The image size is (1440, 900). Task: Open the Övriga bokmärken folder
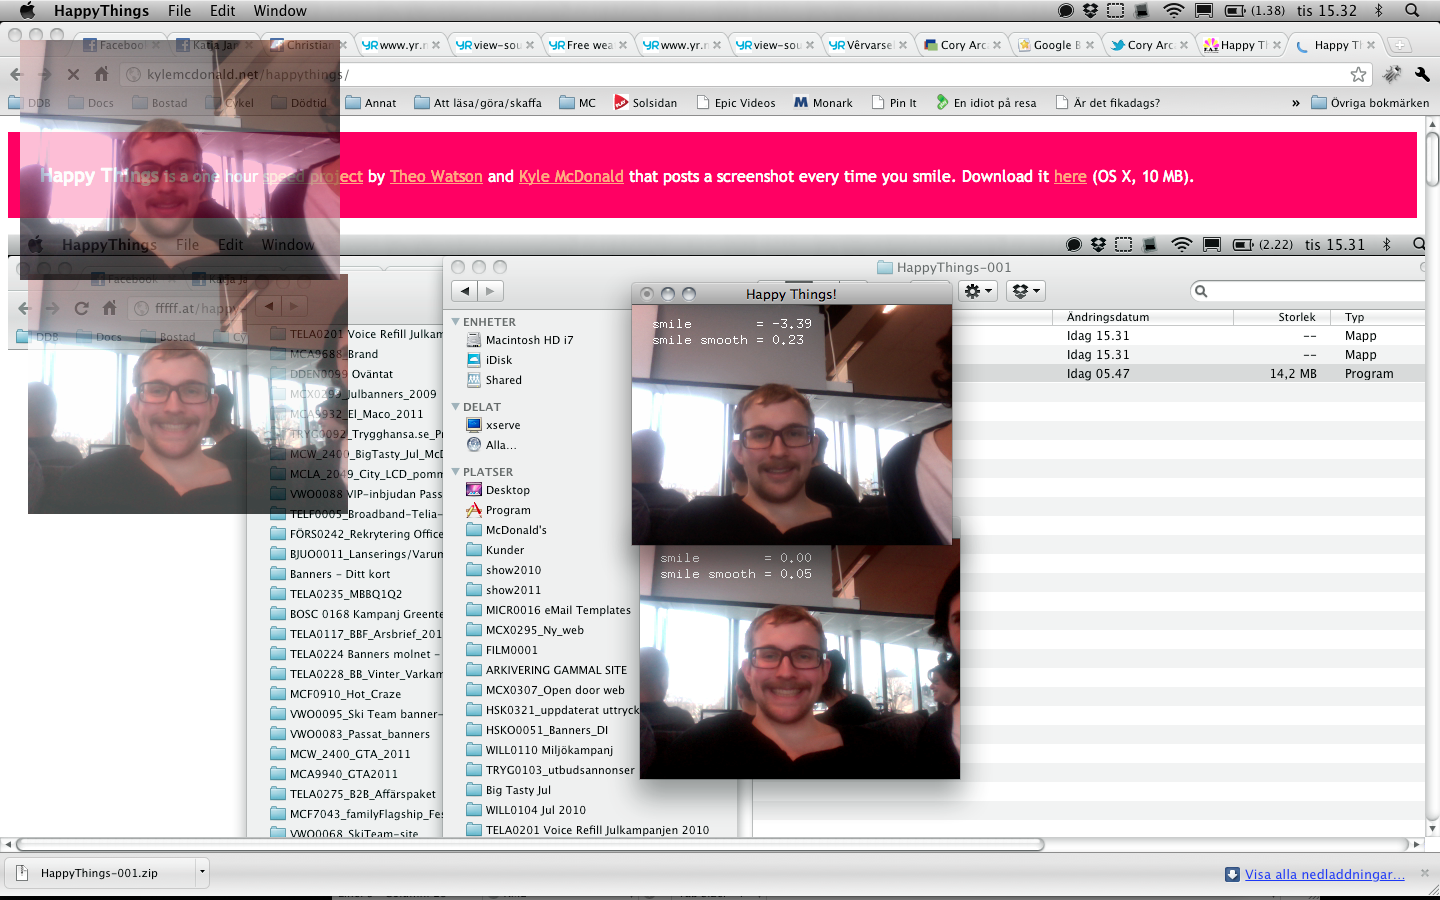(1369, 103)
